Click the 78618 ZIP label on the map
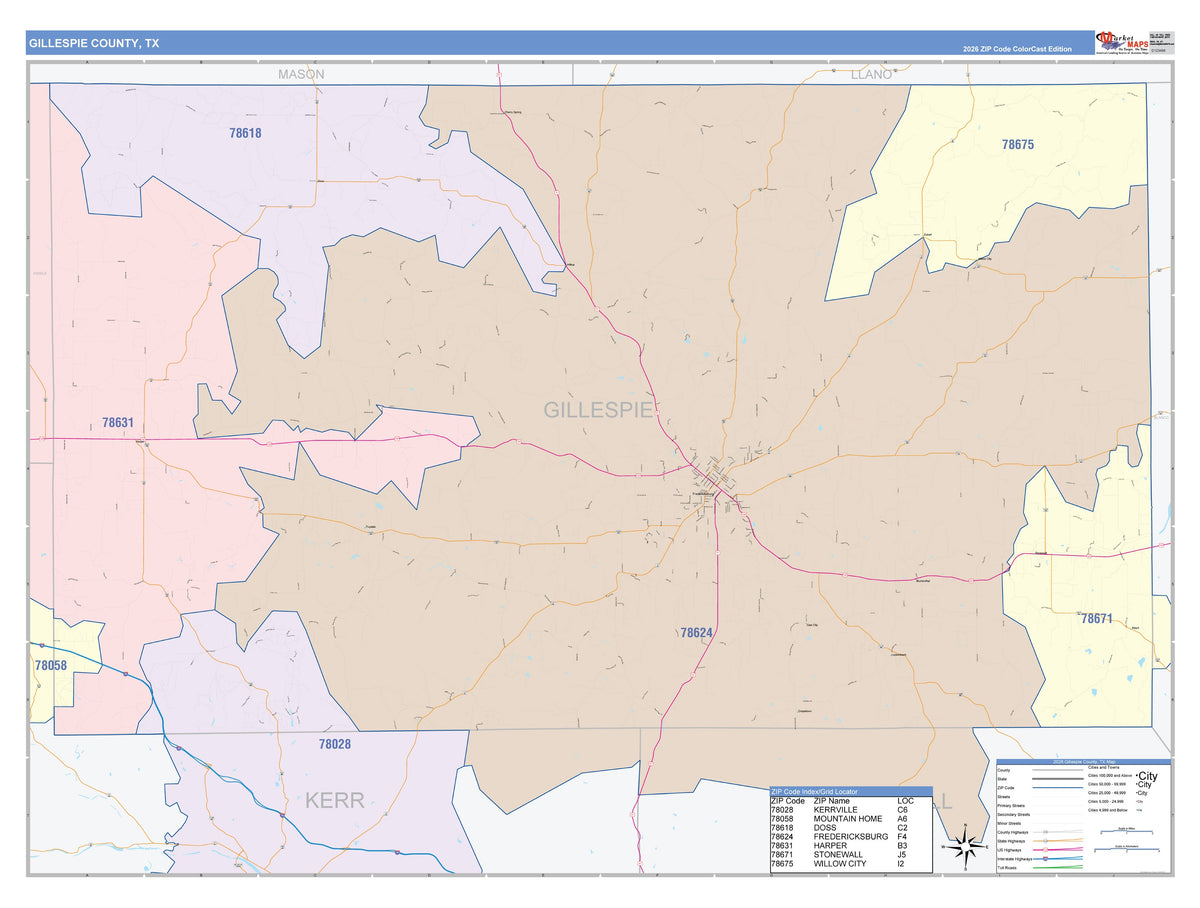This screenshot has width=1200, height=908. 245,132
